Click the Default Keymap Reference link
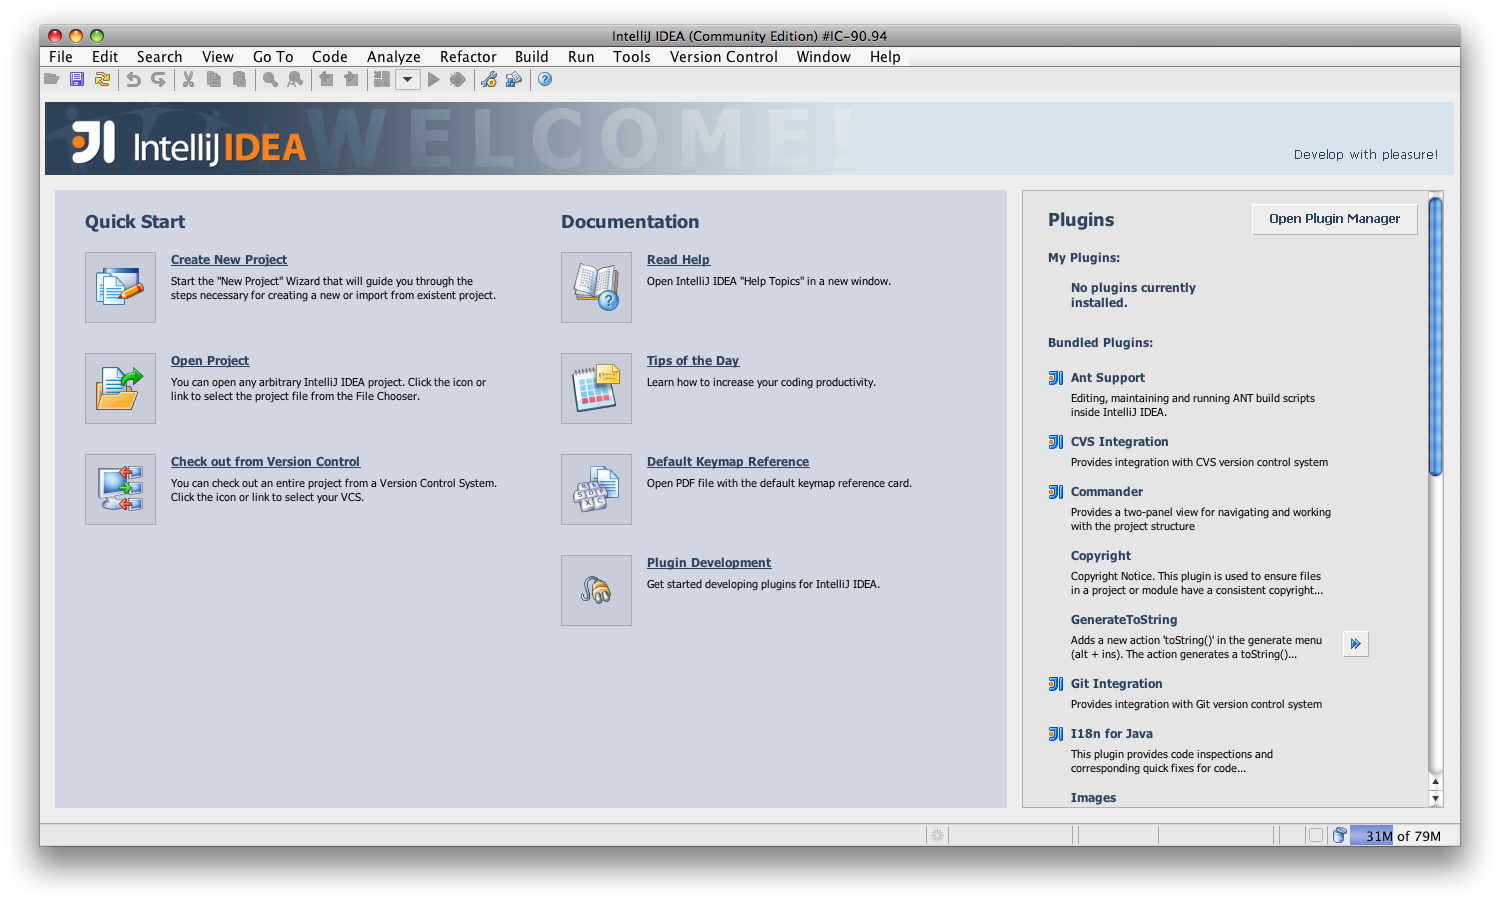 point(728,462)
